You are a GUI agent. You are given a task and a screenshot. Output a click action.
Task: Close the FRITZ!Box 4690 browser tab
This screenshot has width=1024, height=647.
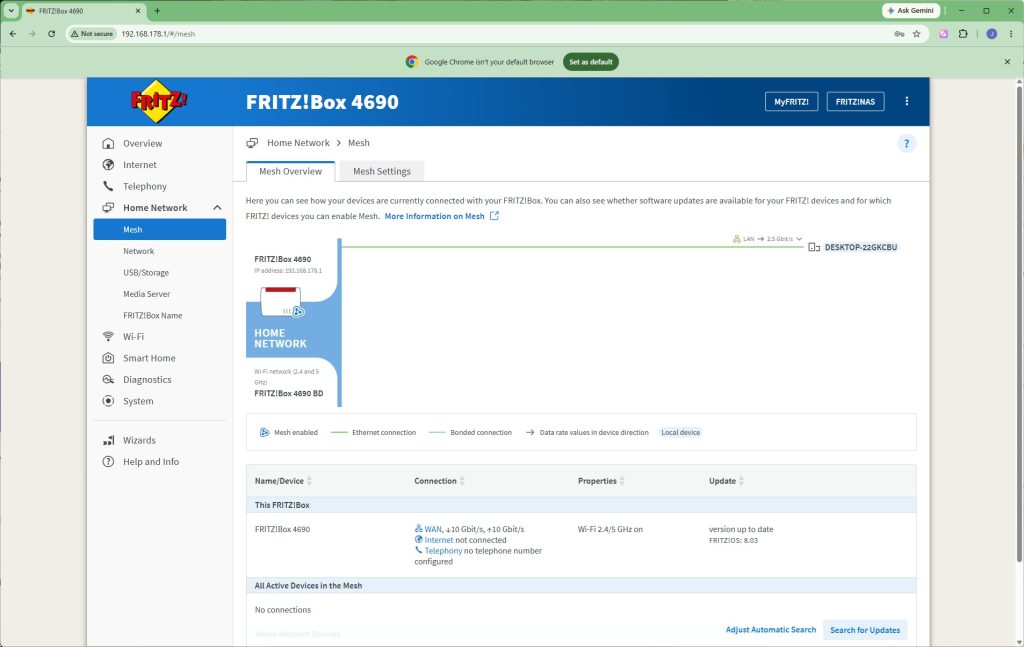pyautogui.click(x=138, y=10)
